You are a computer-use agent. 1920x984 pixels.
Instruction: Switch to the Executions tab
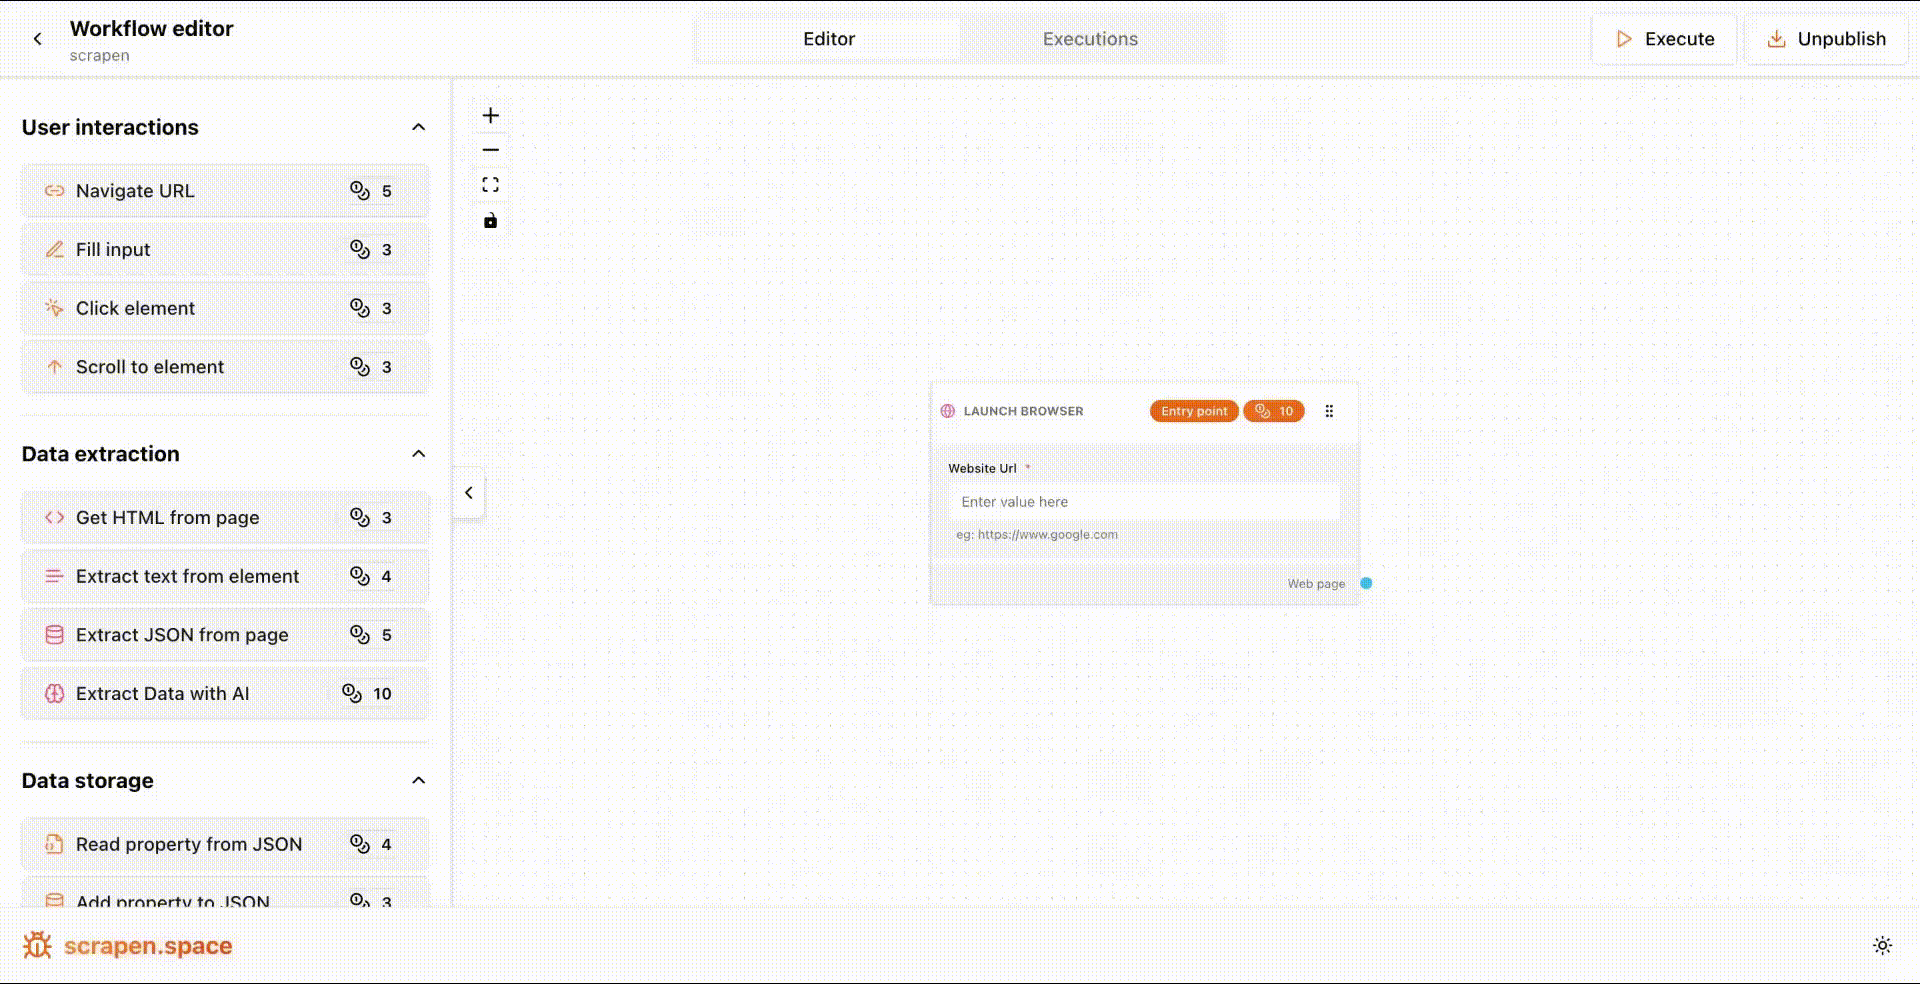tap(1090, 39)
